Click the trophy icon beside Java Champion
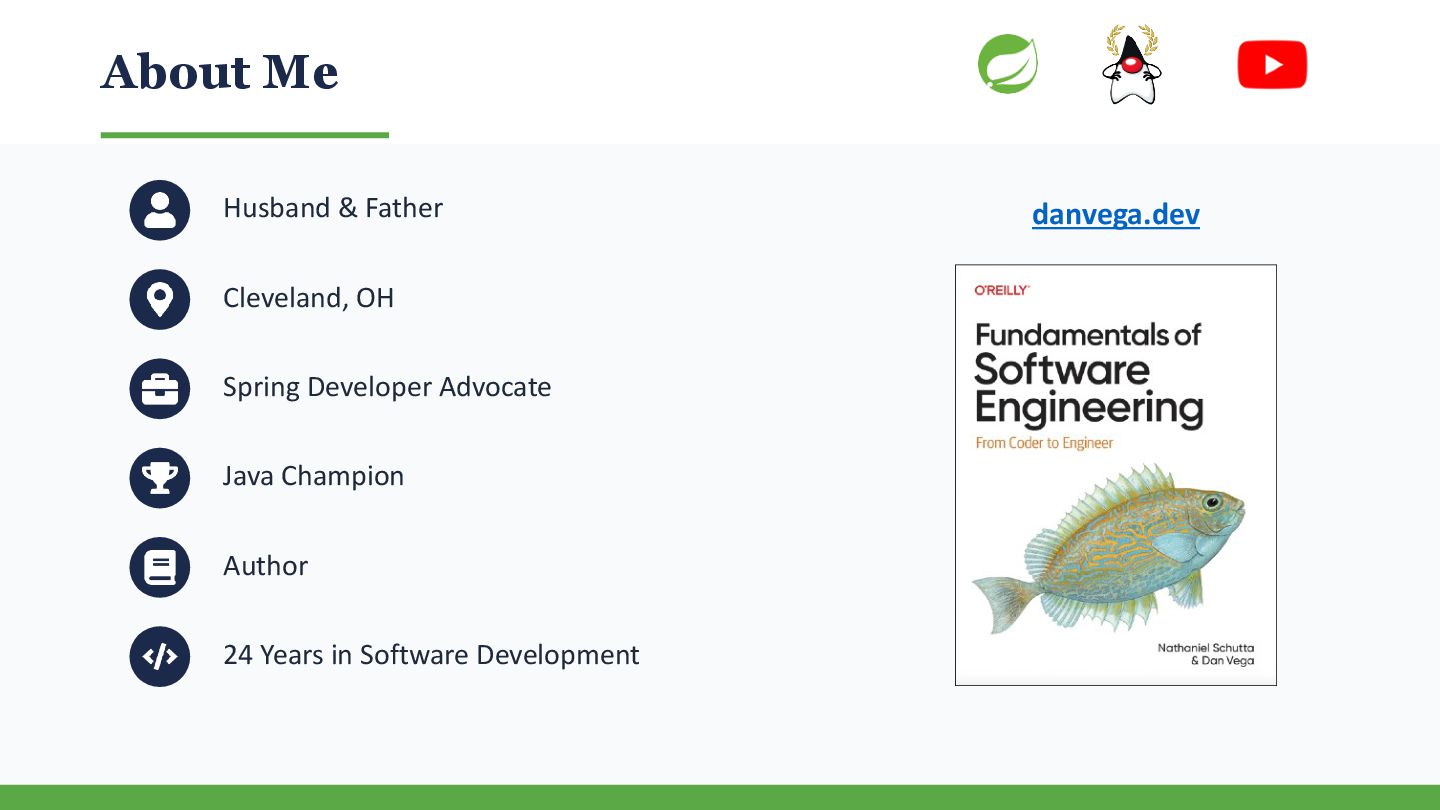Screen dimensions: 1440x810 160,478
